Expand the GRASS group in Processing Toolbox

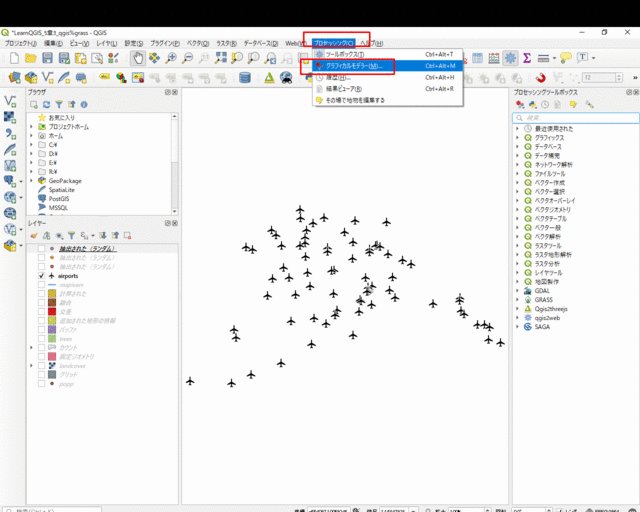click(517, 300)
